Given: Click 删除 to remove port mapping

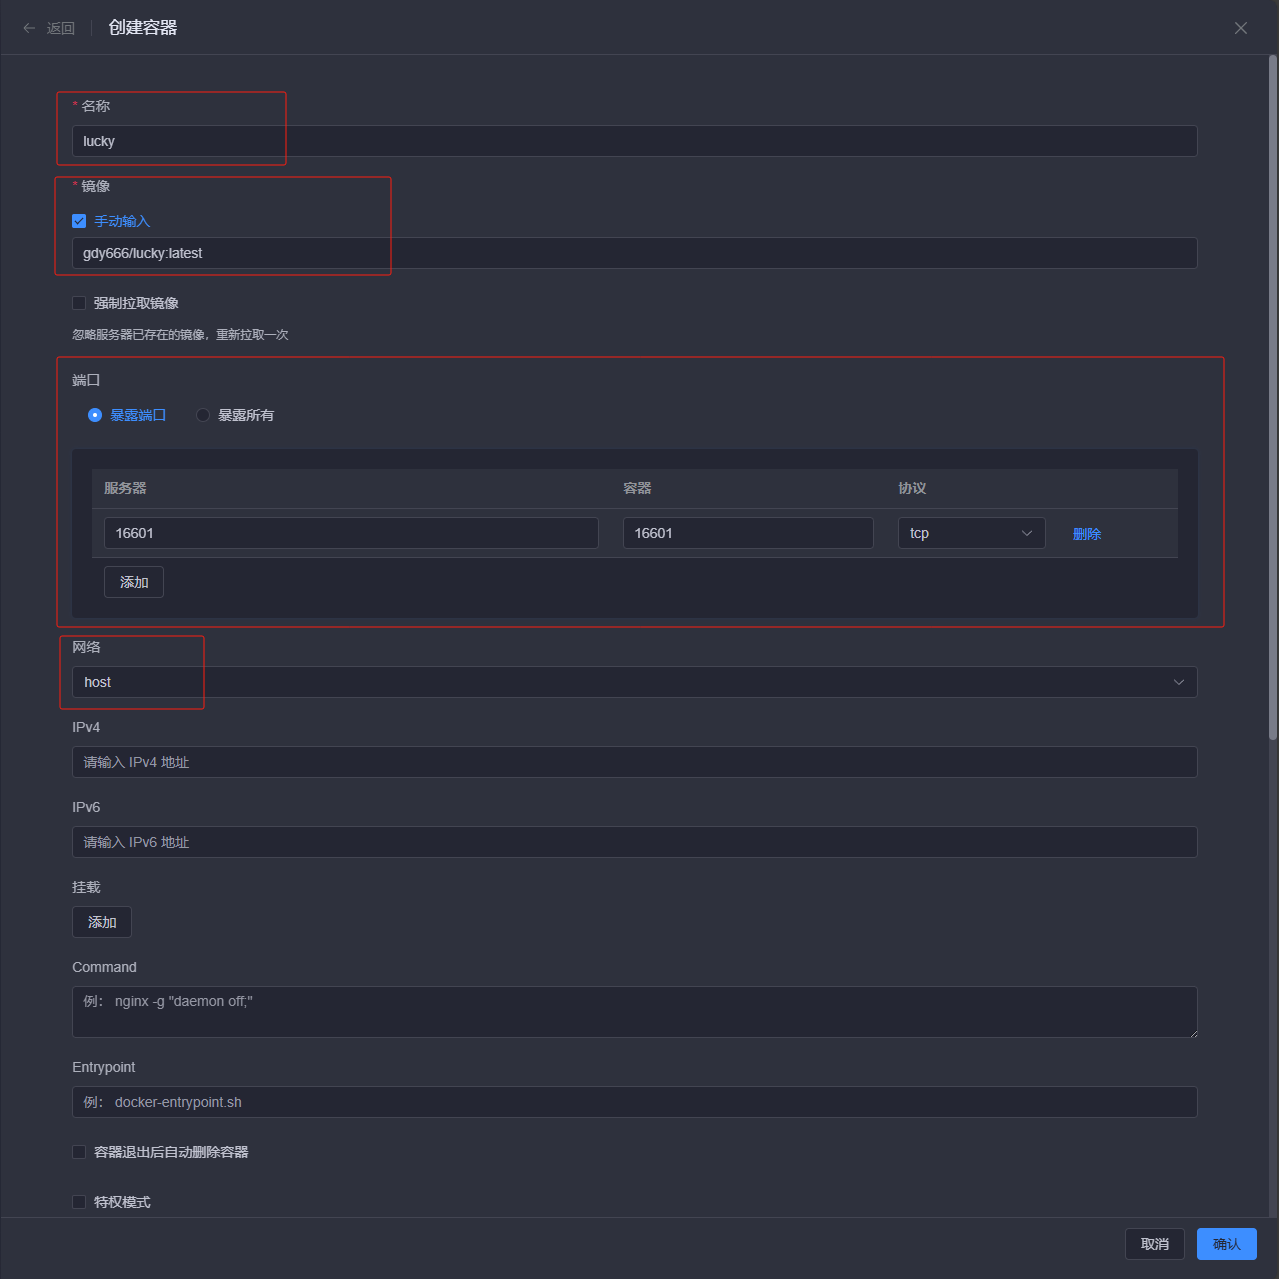Looking at the screenshot, I should (1086, 534).
